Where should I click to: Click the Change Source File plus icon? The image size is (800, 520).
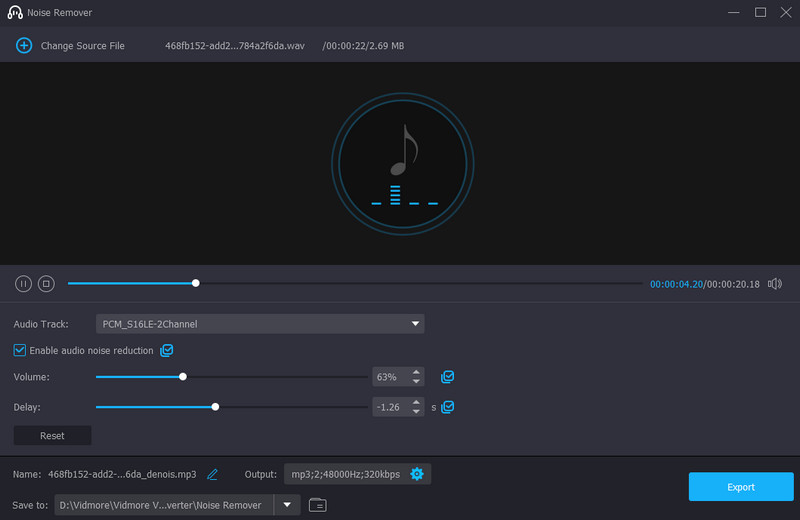point(23,46)
